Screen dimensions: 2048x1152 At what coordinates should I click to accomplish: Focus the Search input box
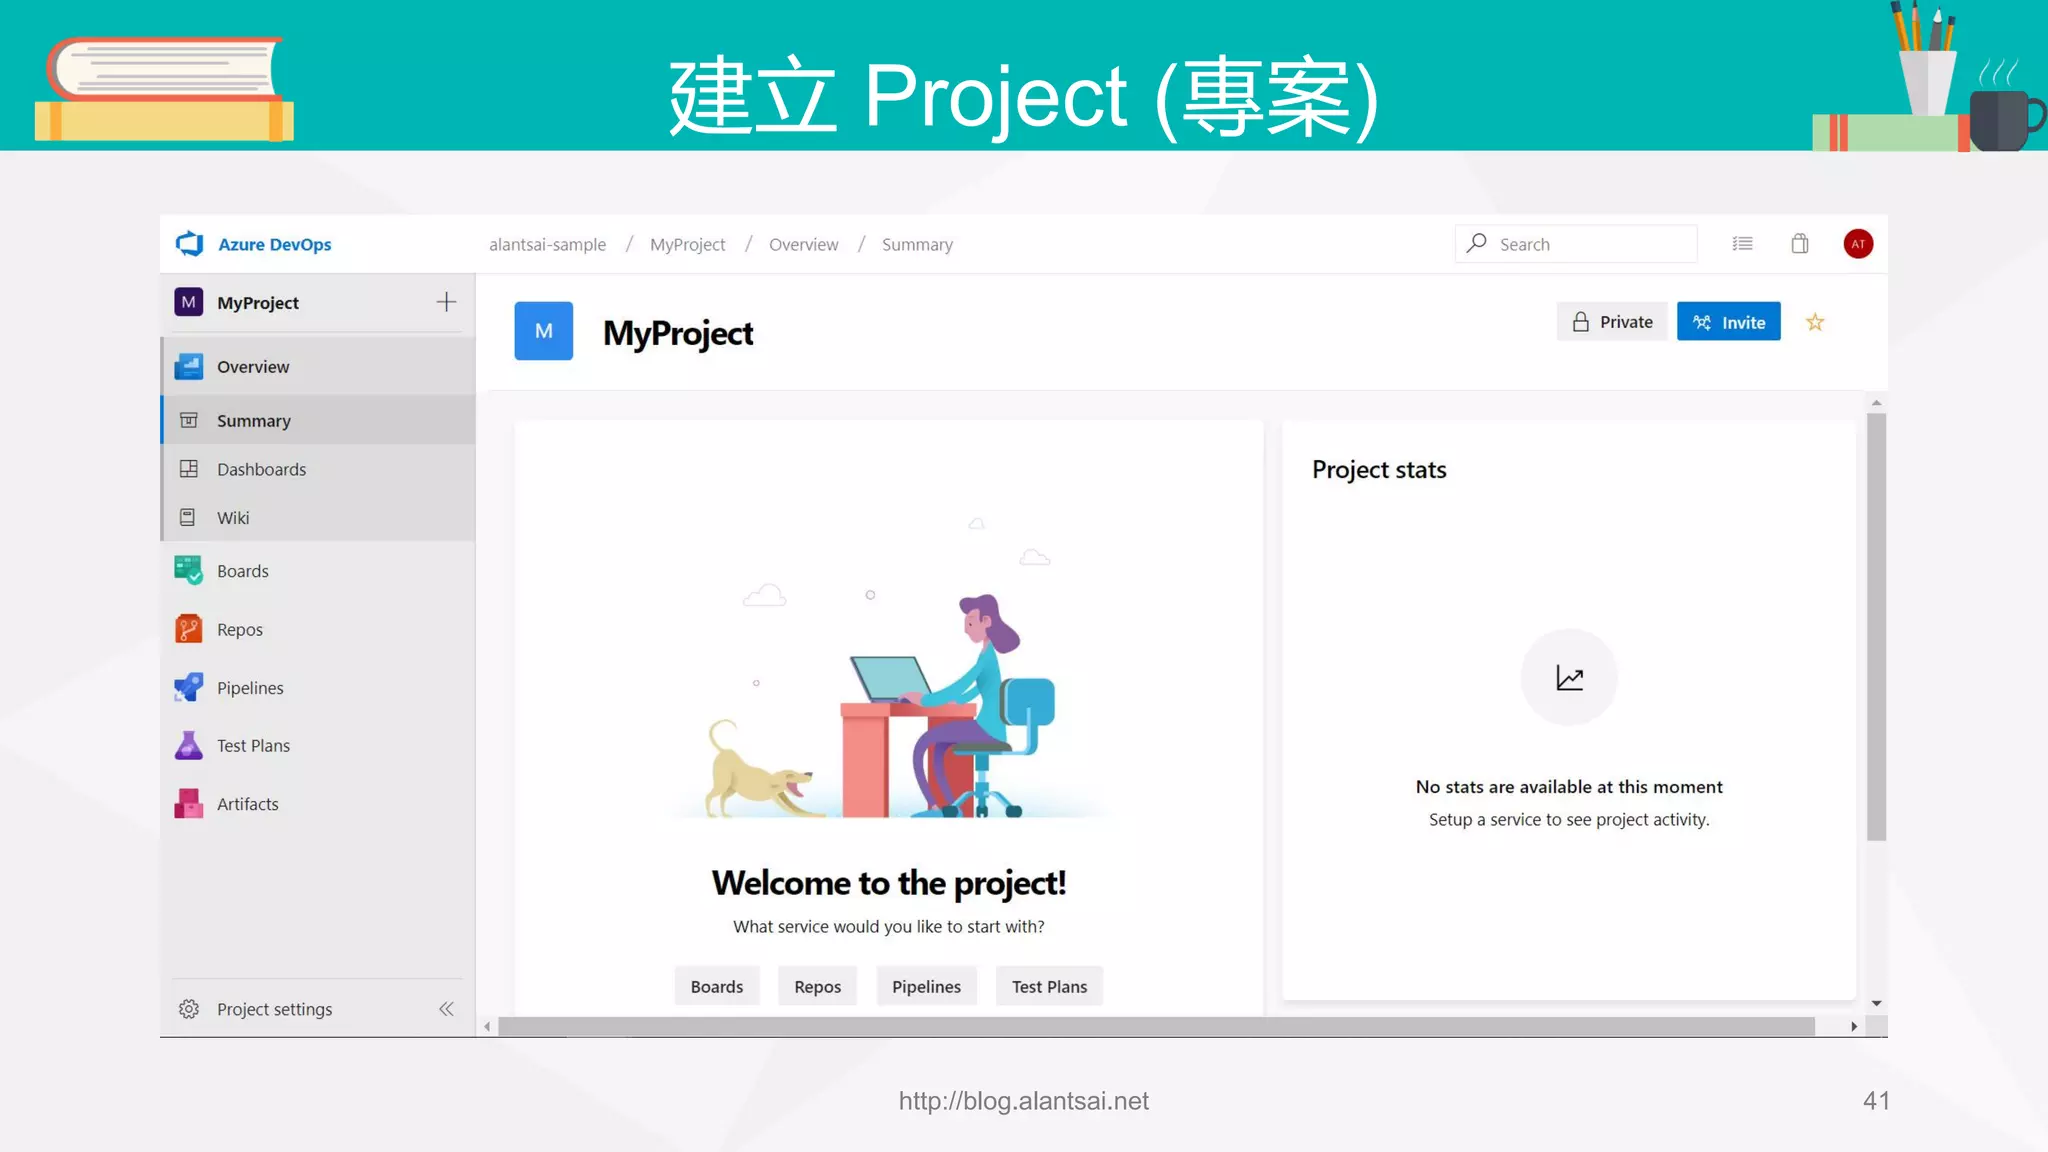click(x=1576, y=244)
